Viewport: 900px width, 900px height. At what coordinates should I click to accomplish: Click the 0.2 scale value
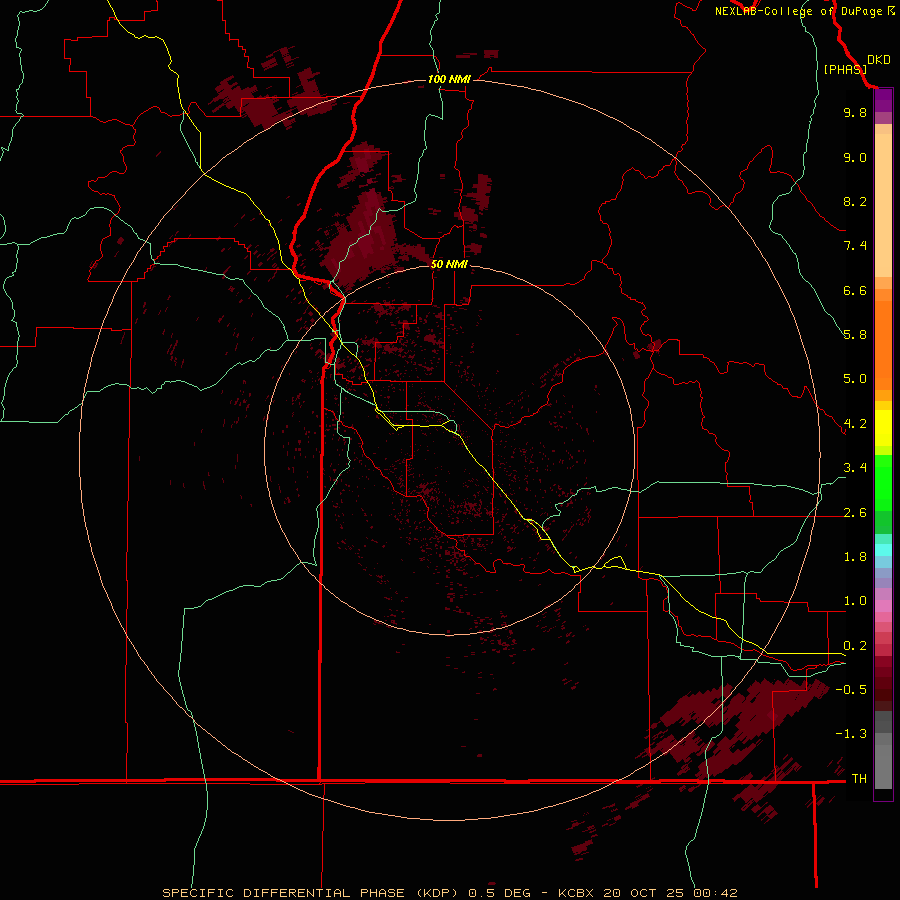855,646
